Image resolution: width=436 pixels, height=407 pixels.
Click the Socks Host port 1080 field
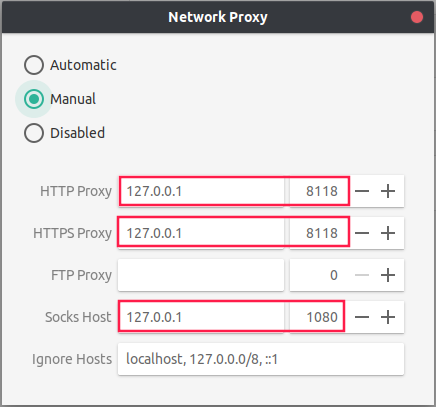(x=319, y=317)
